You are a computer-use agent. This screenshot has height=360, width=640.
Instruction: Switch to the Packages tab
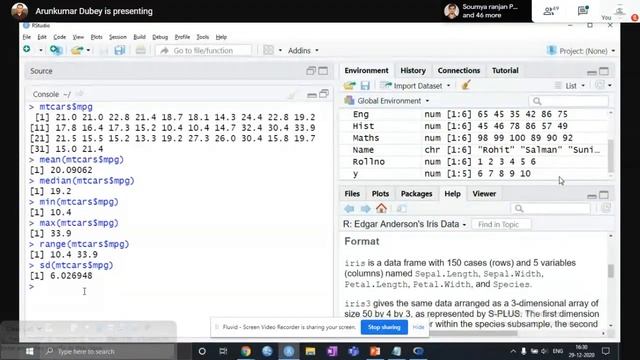pos(416,194)
